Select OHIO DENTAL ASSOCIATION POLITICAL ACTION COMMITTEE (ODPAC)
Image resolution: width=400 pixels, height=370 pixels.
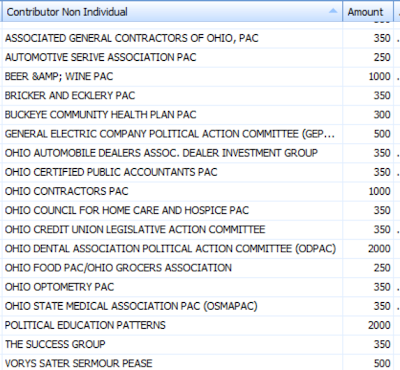200,249
